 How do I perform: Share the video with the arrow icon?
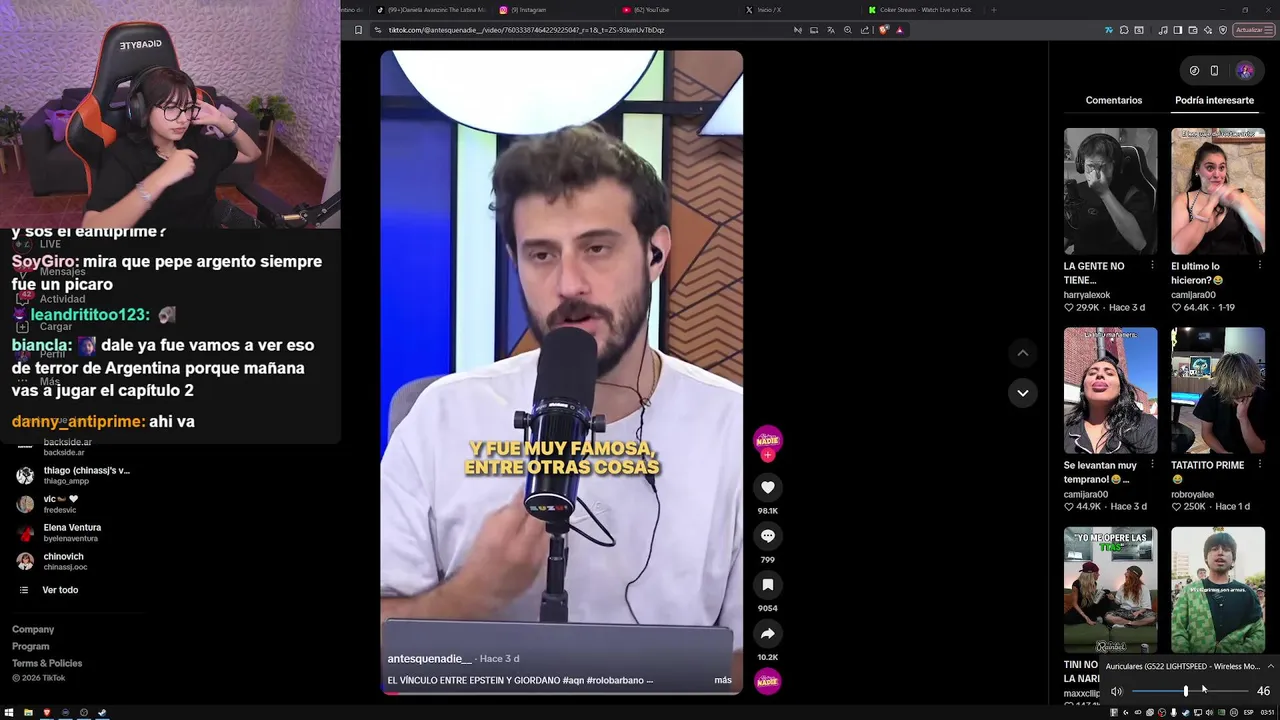[767, 633]
